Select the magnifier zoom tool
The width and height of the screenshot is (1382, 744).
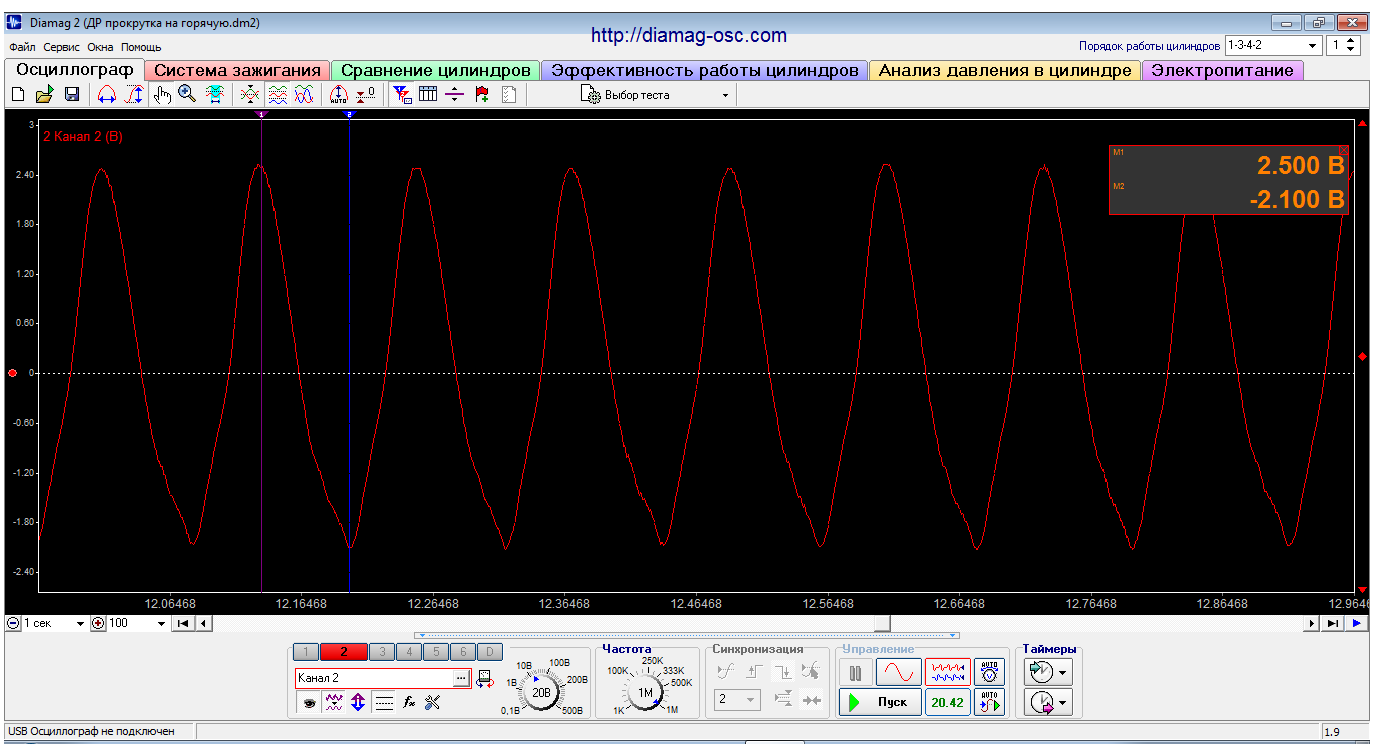point(187,95)
